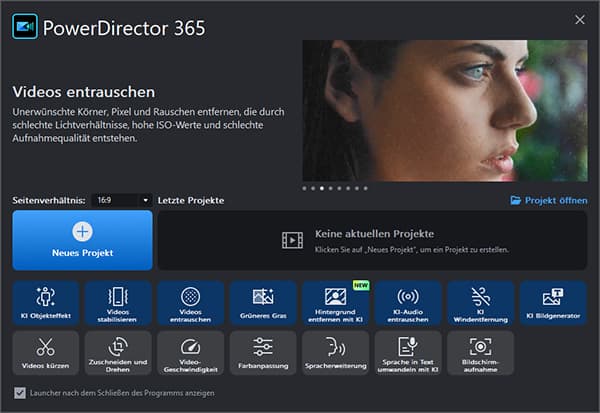Launch Videos stabilisieren tool
This screenshot has width=600, height=413.
point(118,303)
